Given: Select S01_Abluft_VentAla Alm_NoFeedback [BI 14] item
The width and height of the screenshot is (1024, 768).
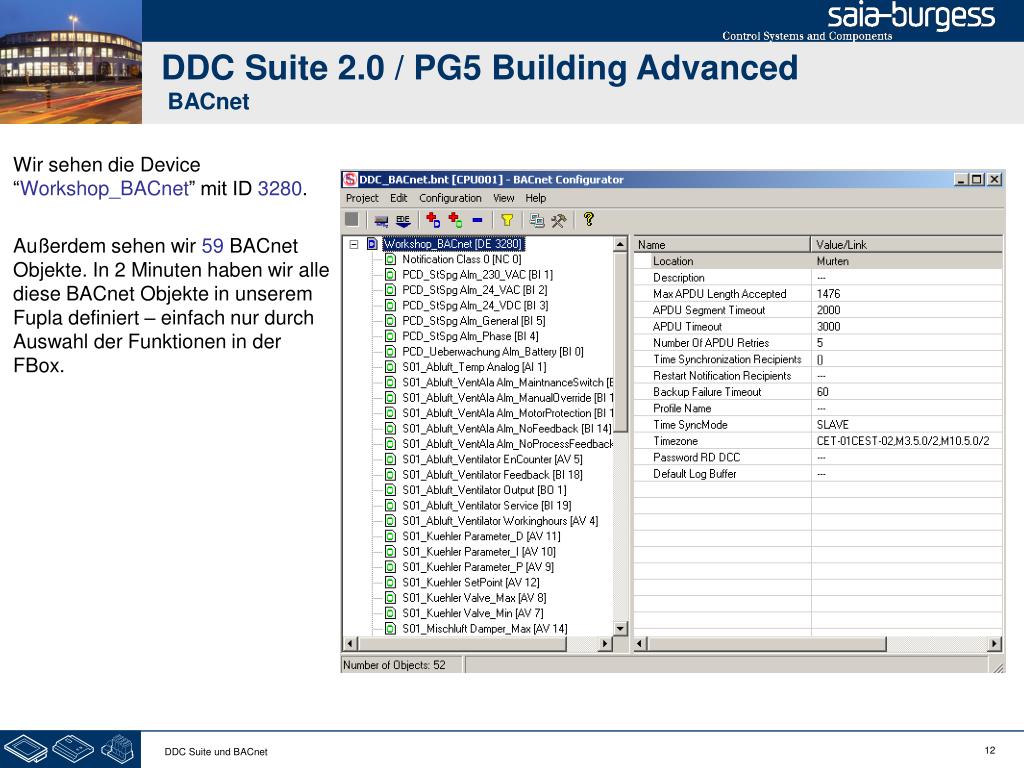Looking at the screenshot, I should (507, 428).
